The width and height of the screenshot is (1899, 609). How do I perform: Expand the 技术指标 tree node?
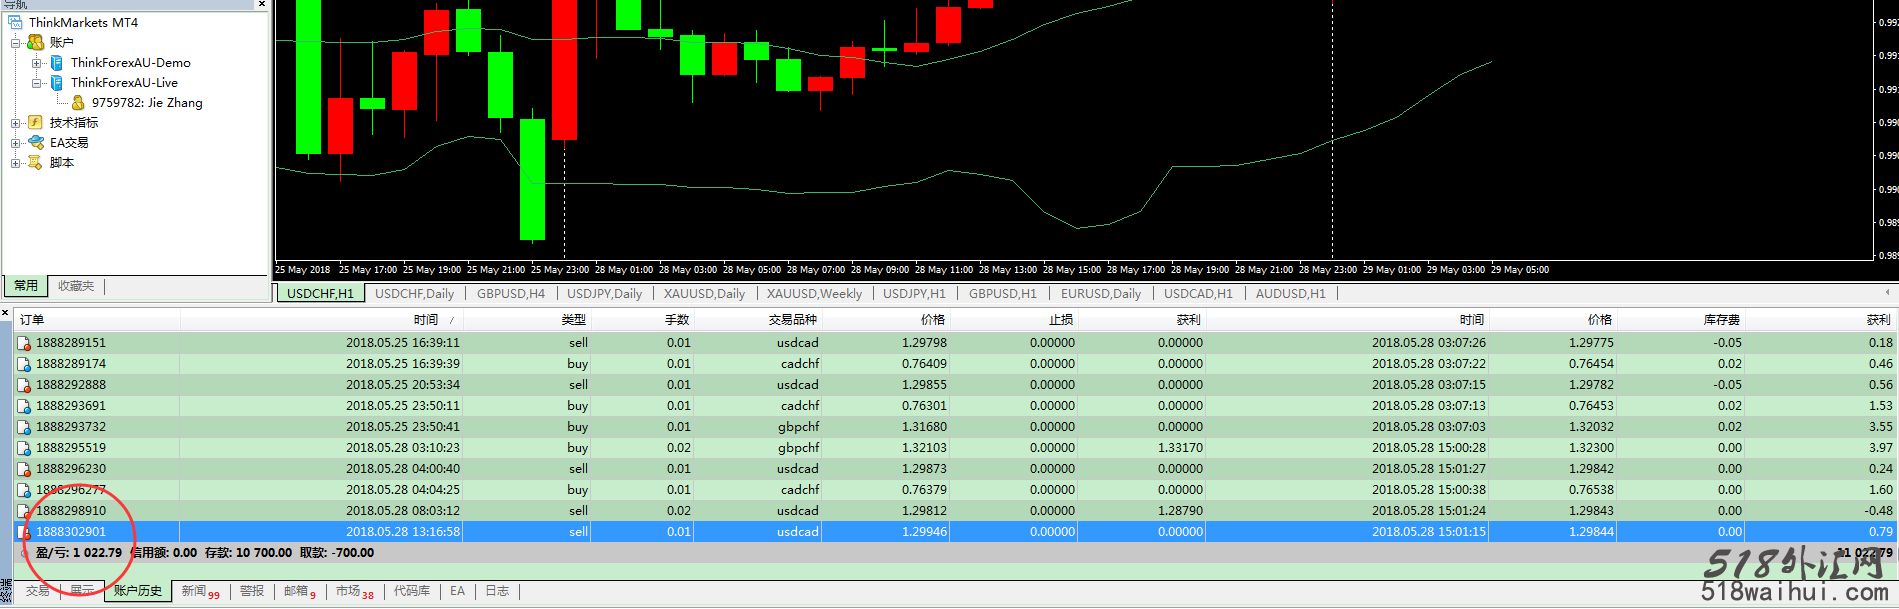click(x=15, y=123)
